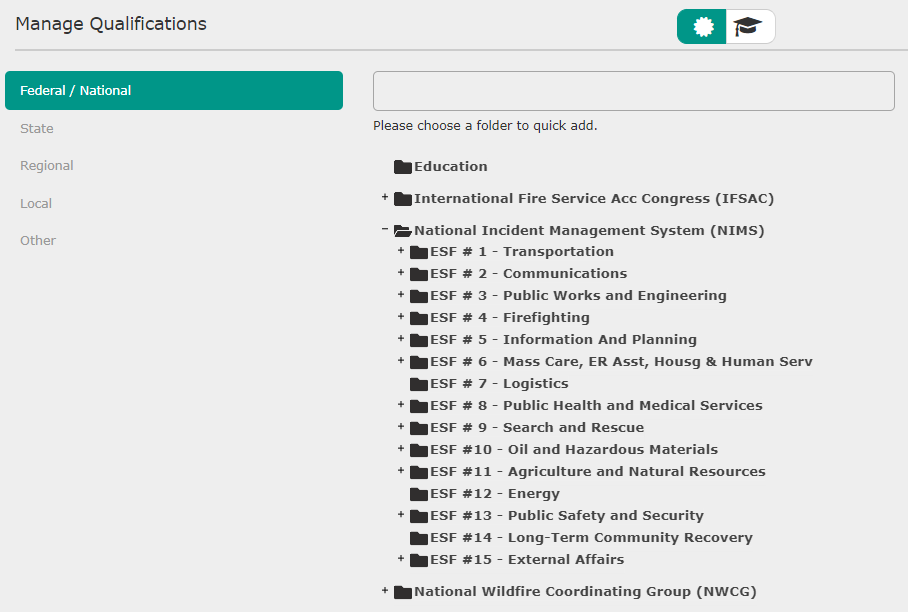Switch to the graduation cap education view

click(750, 27)
